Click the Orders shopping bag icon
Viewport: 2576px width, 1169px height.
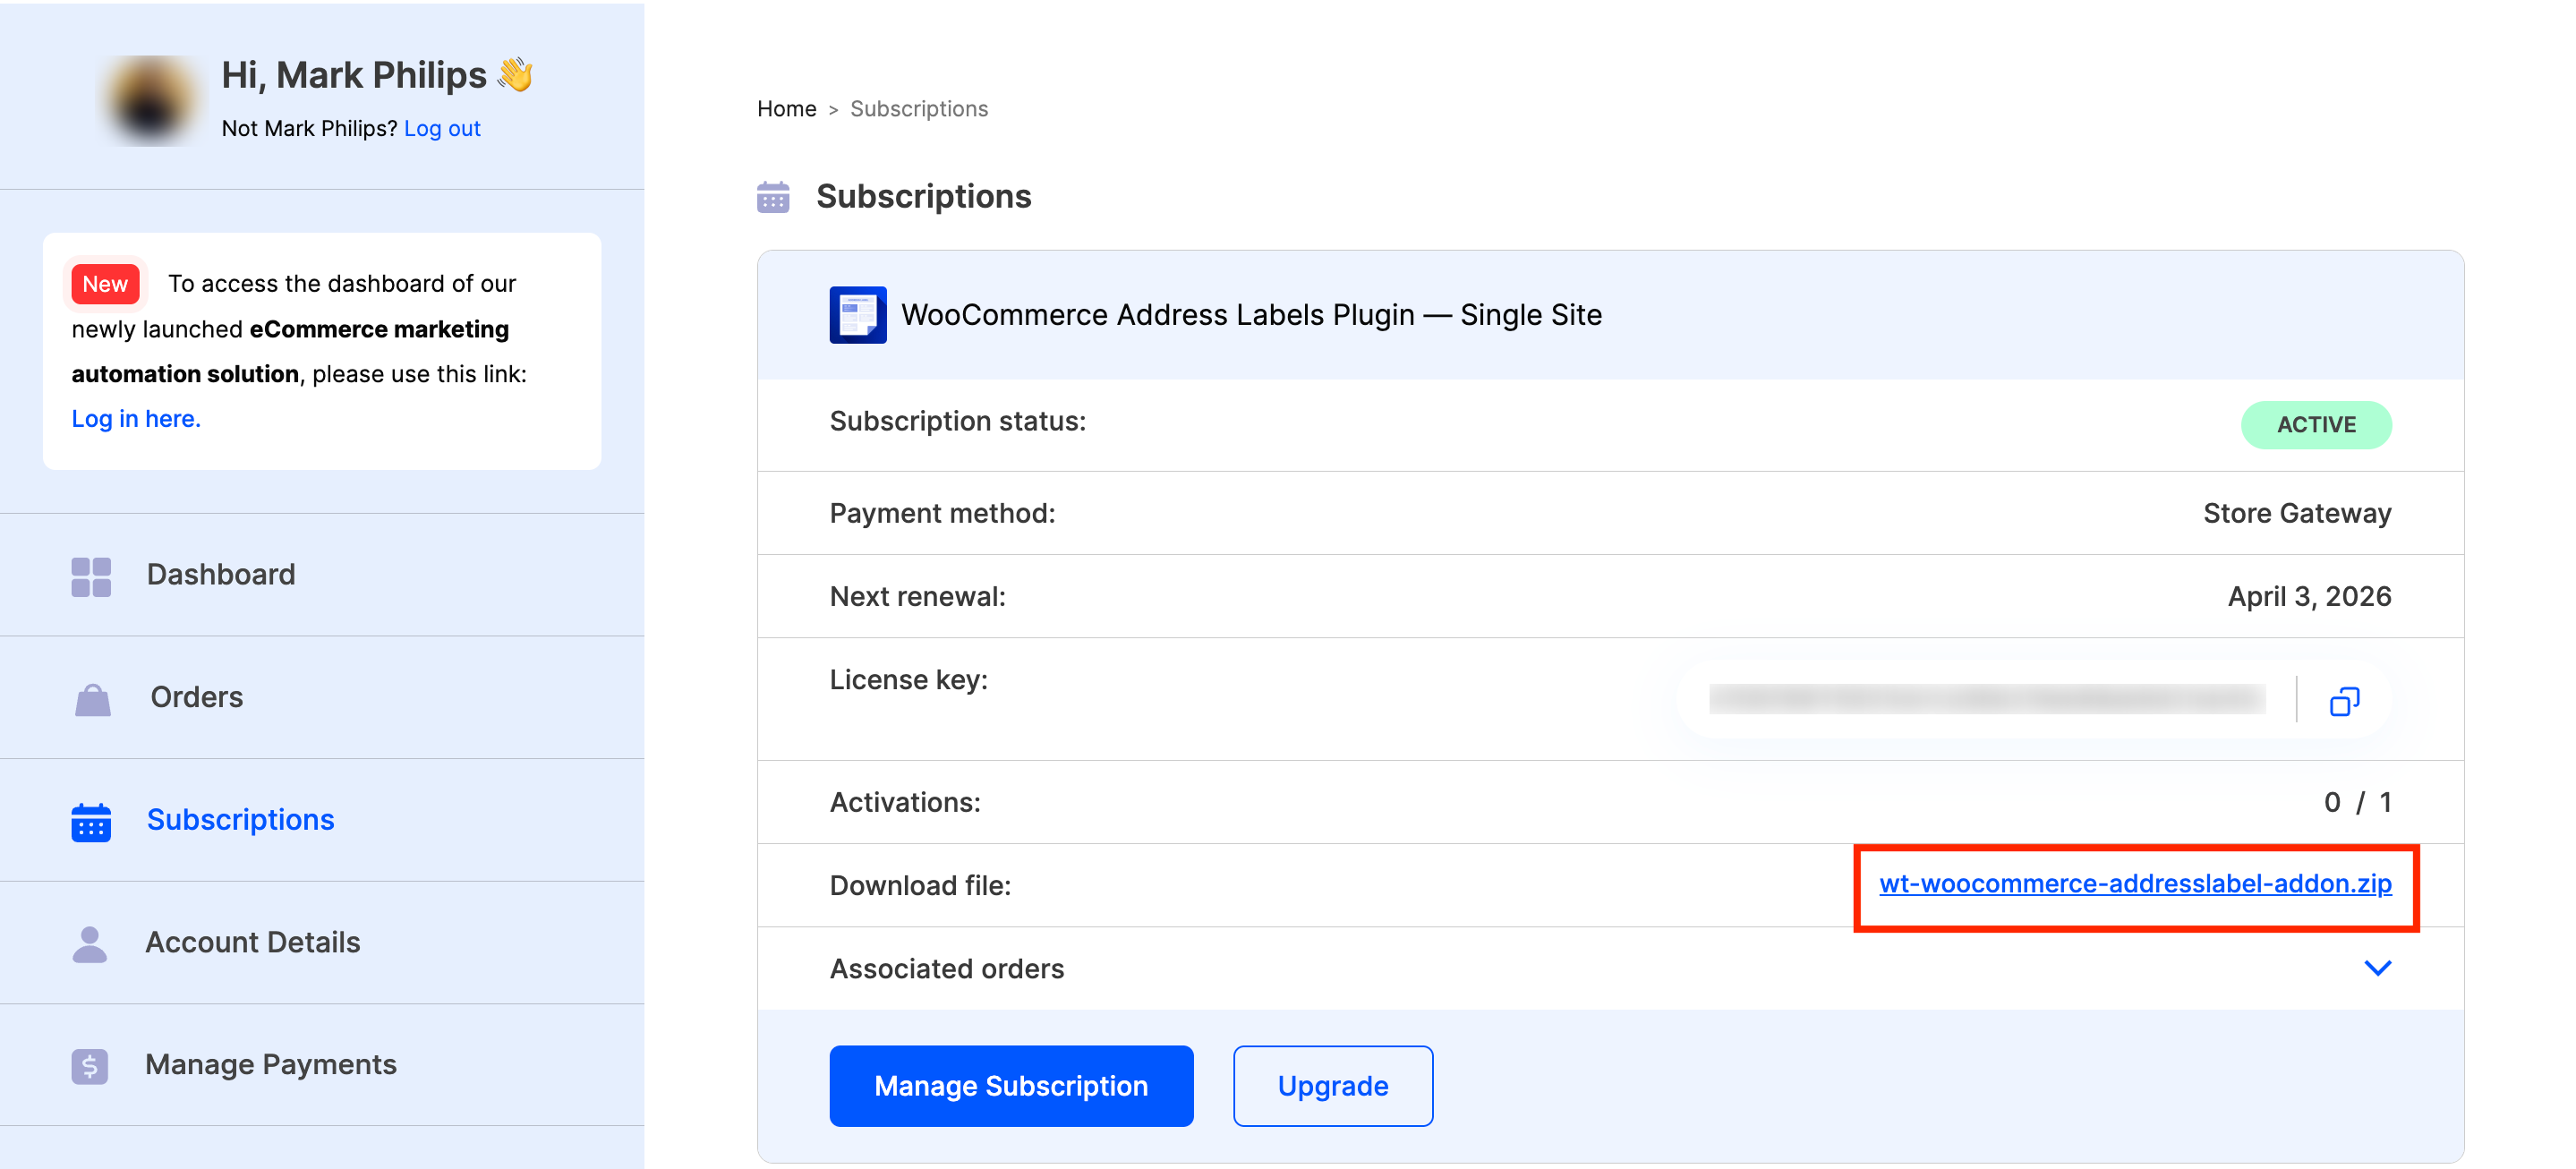(x=92, y=700)
